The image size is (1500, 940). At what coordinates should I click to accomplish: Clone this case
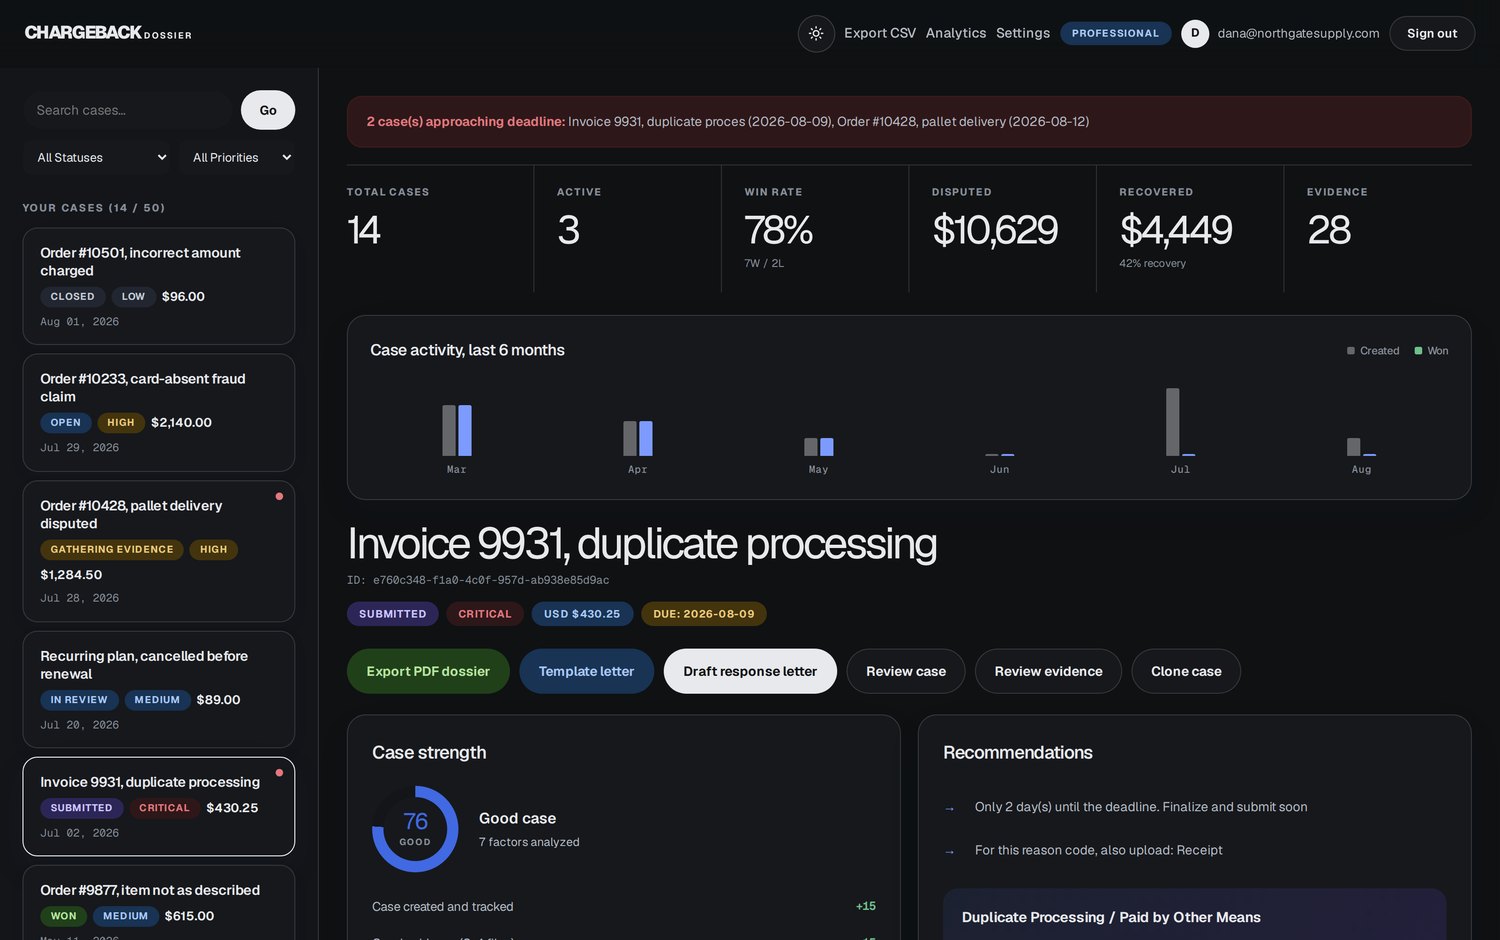1186,671
